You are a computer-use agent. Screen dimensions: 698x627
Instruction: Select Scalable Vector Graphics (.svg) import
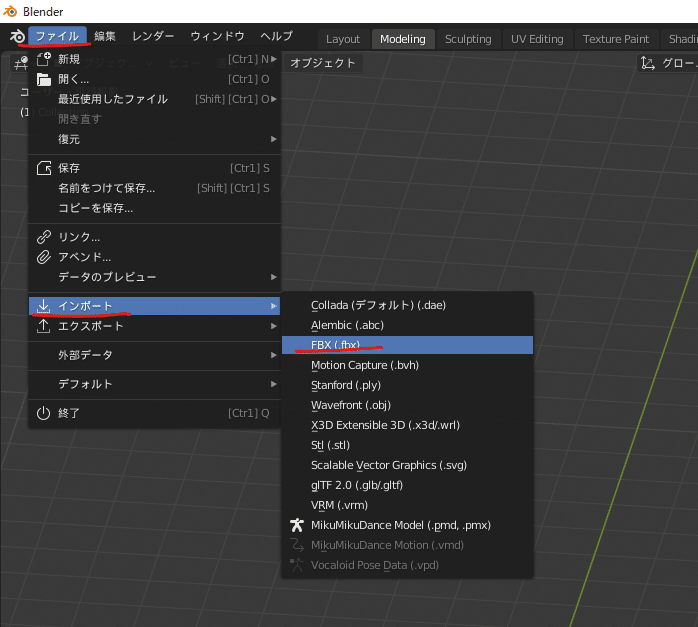[407, 465]
